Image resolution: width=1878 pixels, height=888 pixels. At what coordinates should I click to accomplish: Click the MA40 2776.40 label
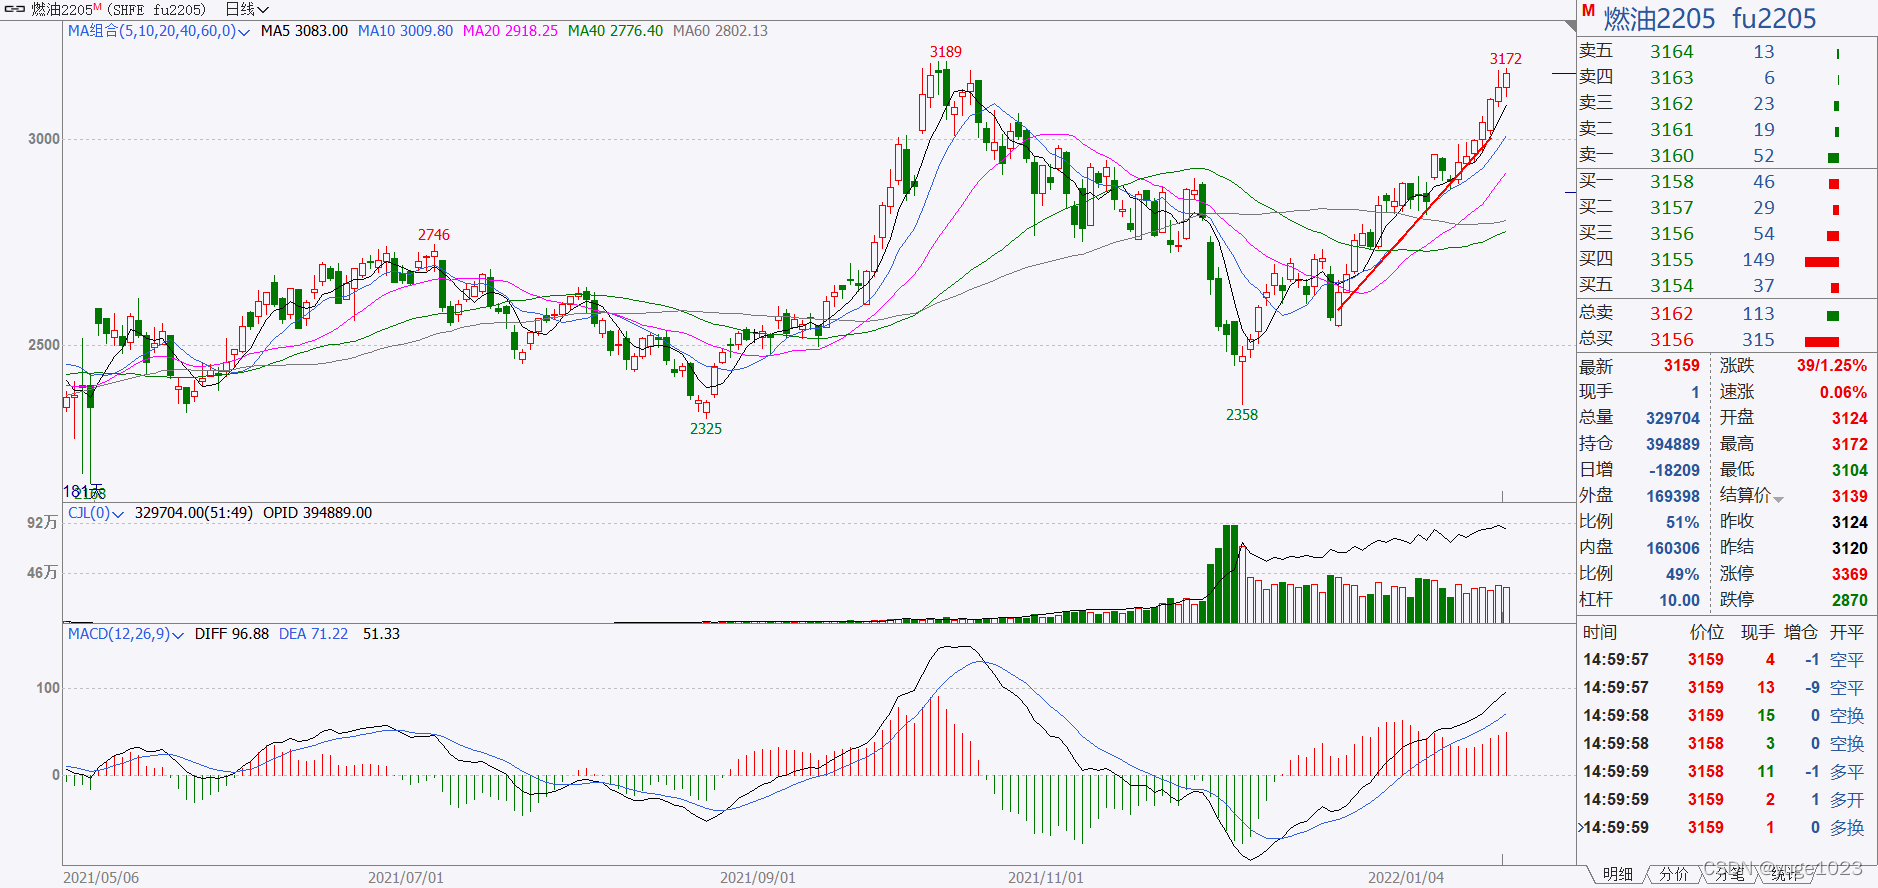[x=615, y=31]
